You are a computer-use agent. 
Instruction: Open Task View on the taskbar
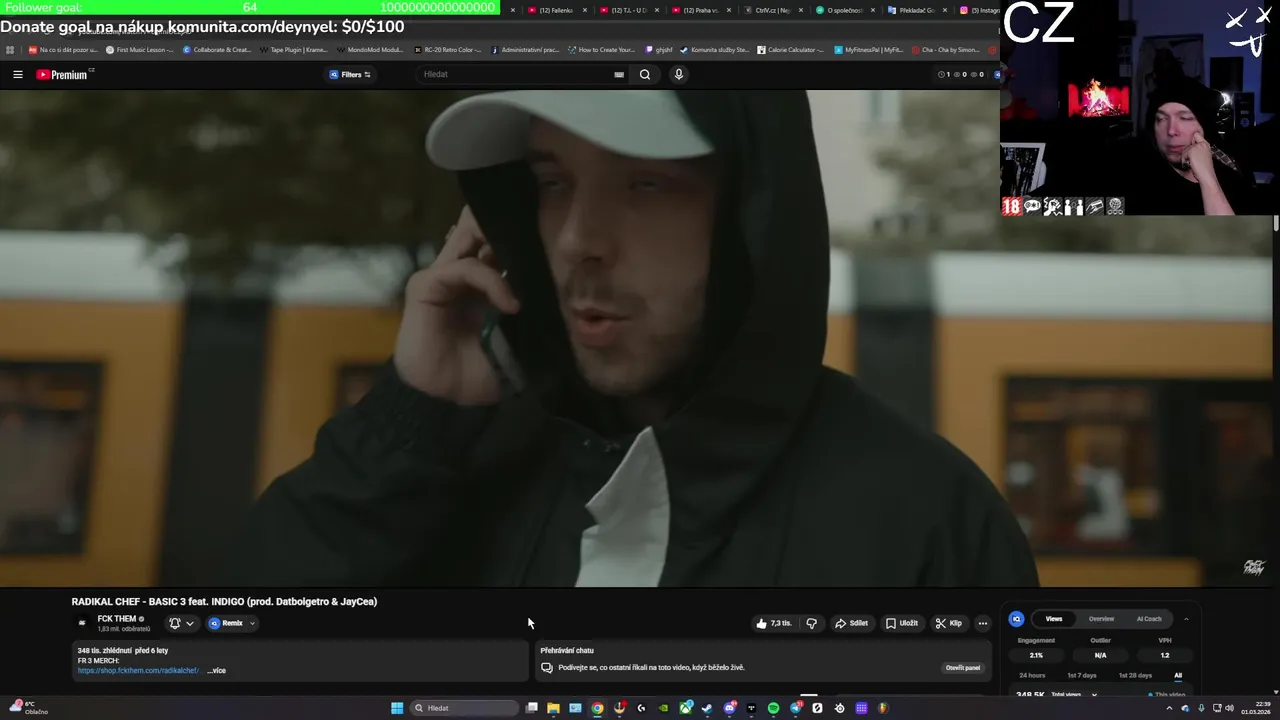click(x=532, y=708)
